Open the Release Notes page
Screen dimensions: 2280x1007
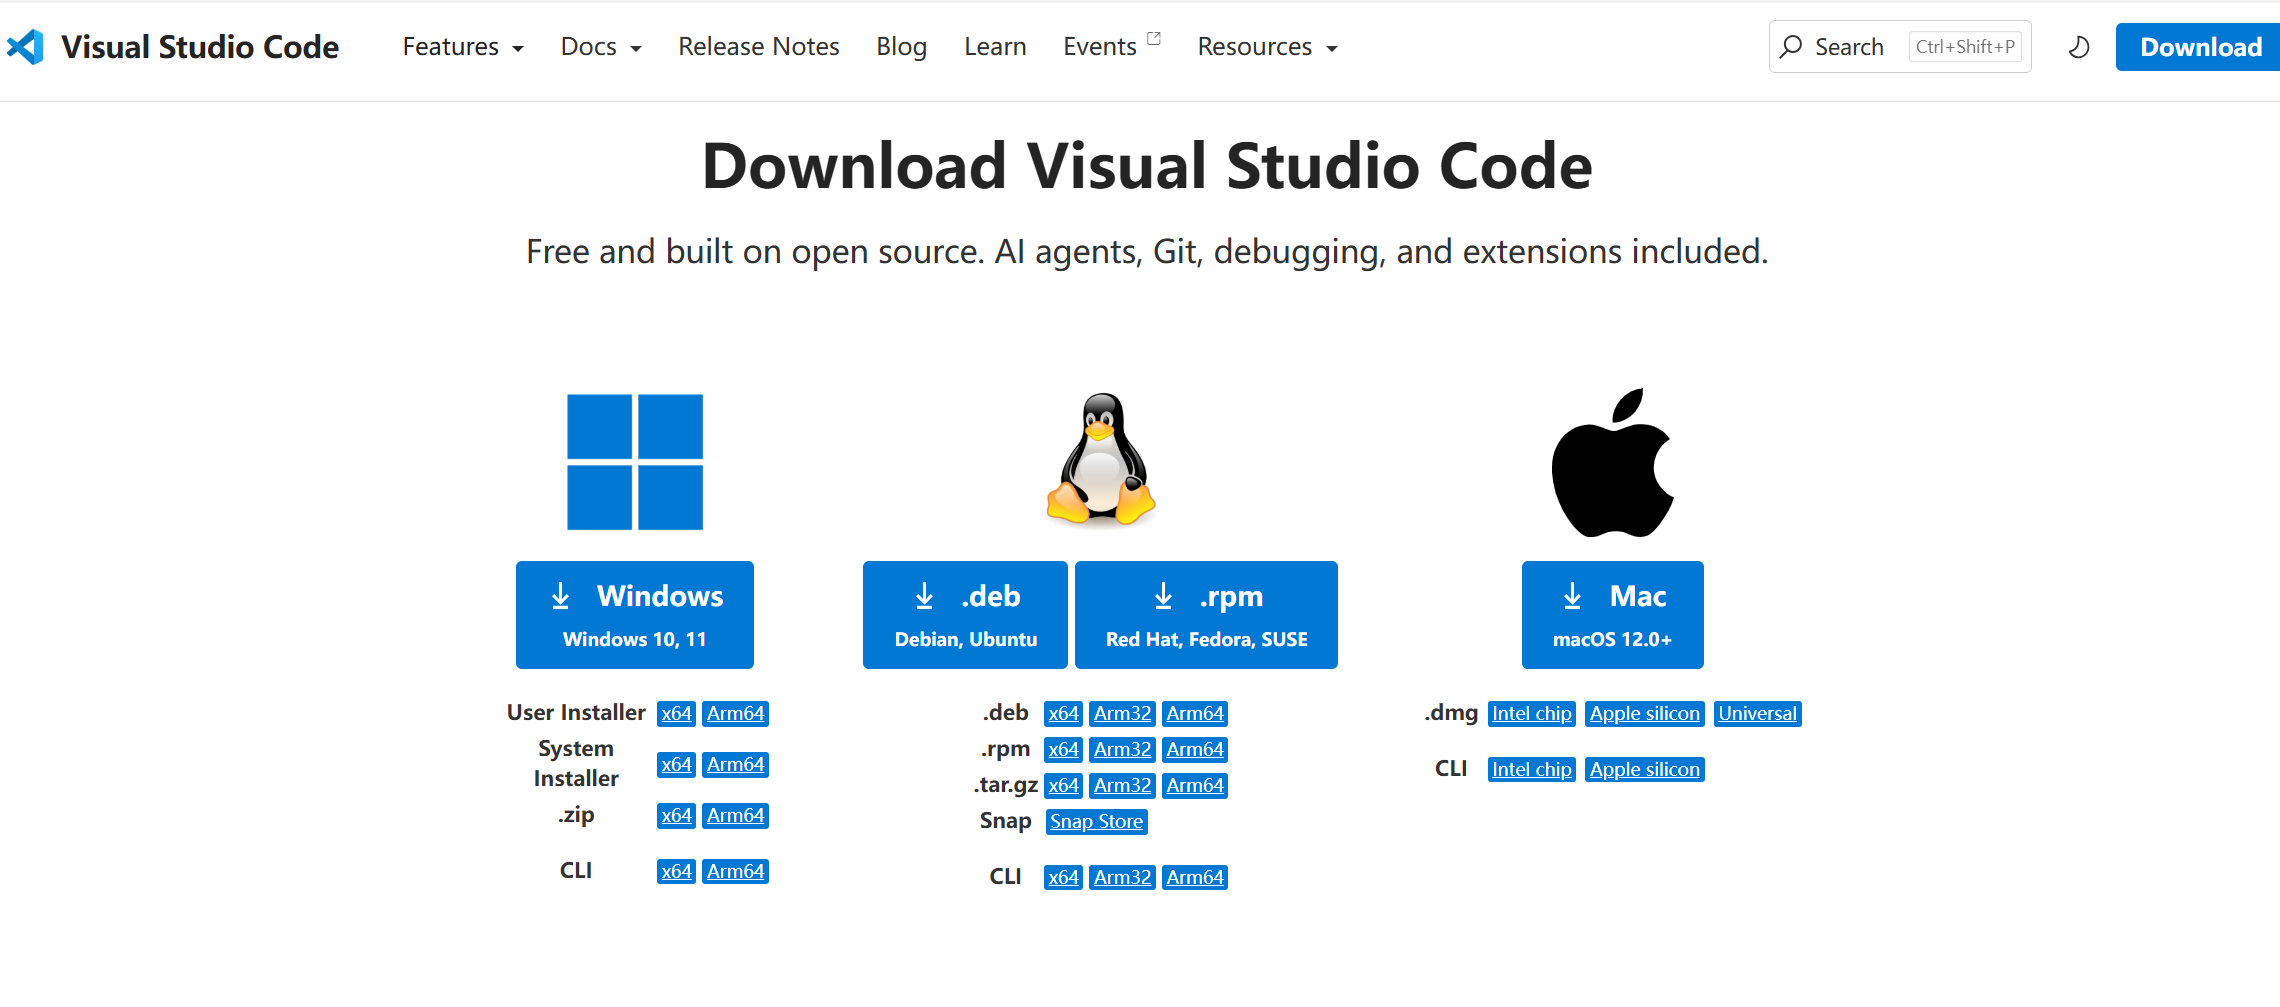759,47
